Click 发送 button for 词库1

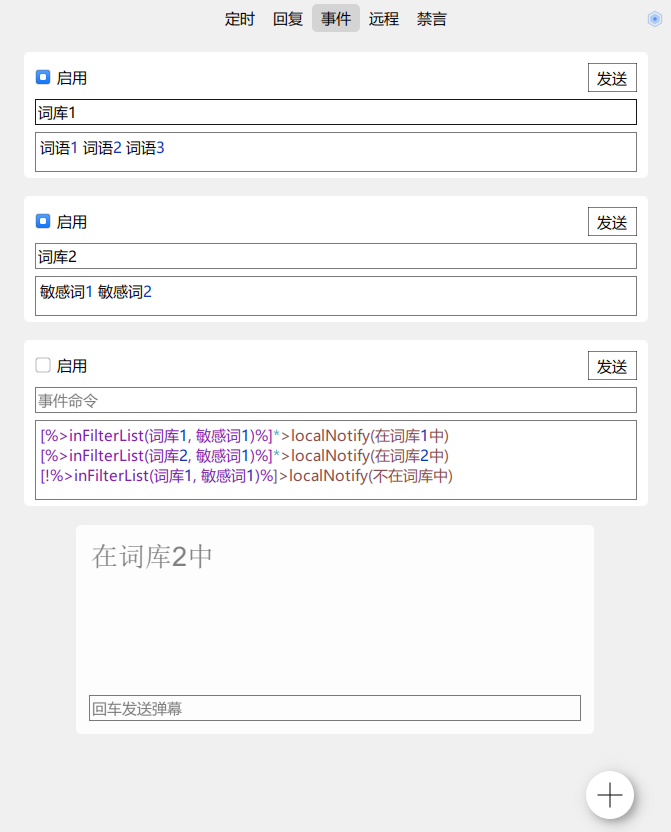612,77
